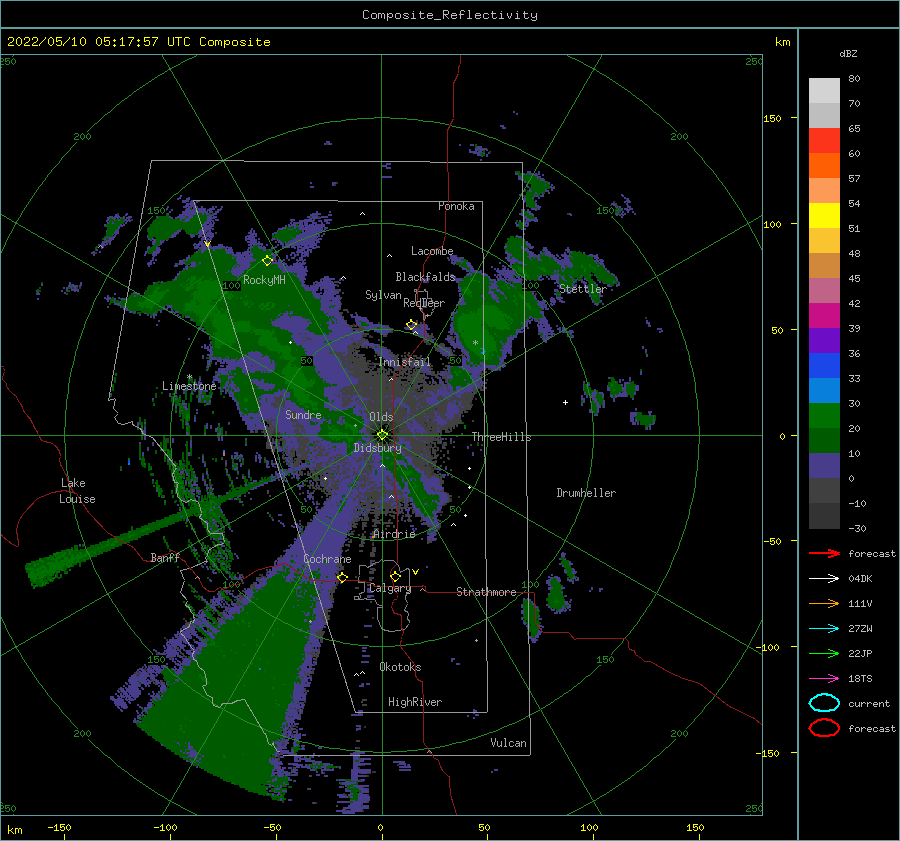Click the Composite_Reflectivity title text
This screenshot has width=900, height=841.
[x=450, y=15]
